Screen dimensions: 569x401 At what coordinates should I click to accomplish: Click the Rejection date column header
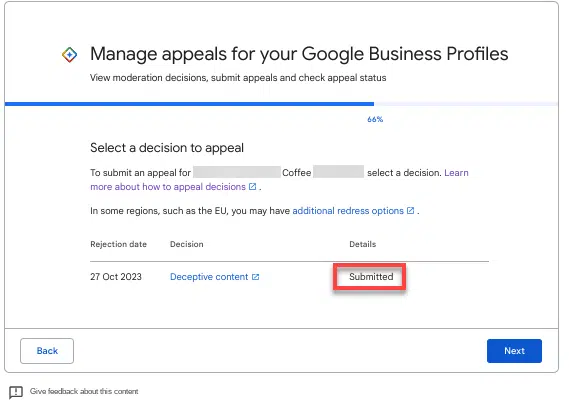click(118, 244)
